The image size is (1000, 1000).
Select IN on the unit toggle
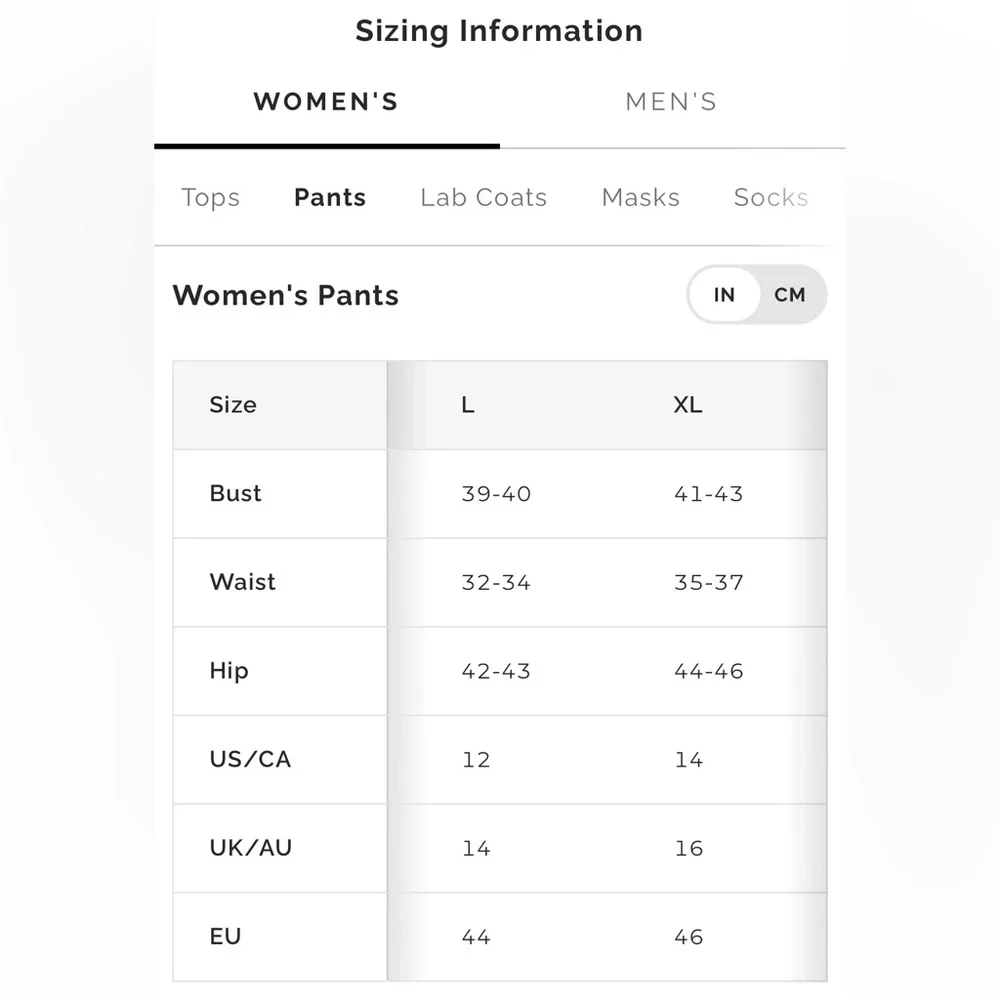click(724, 295)
